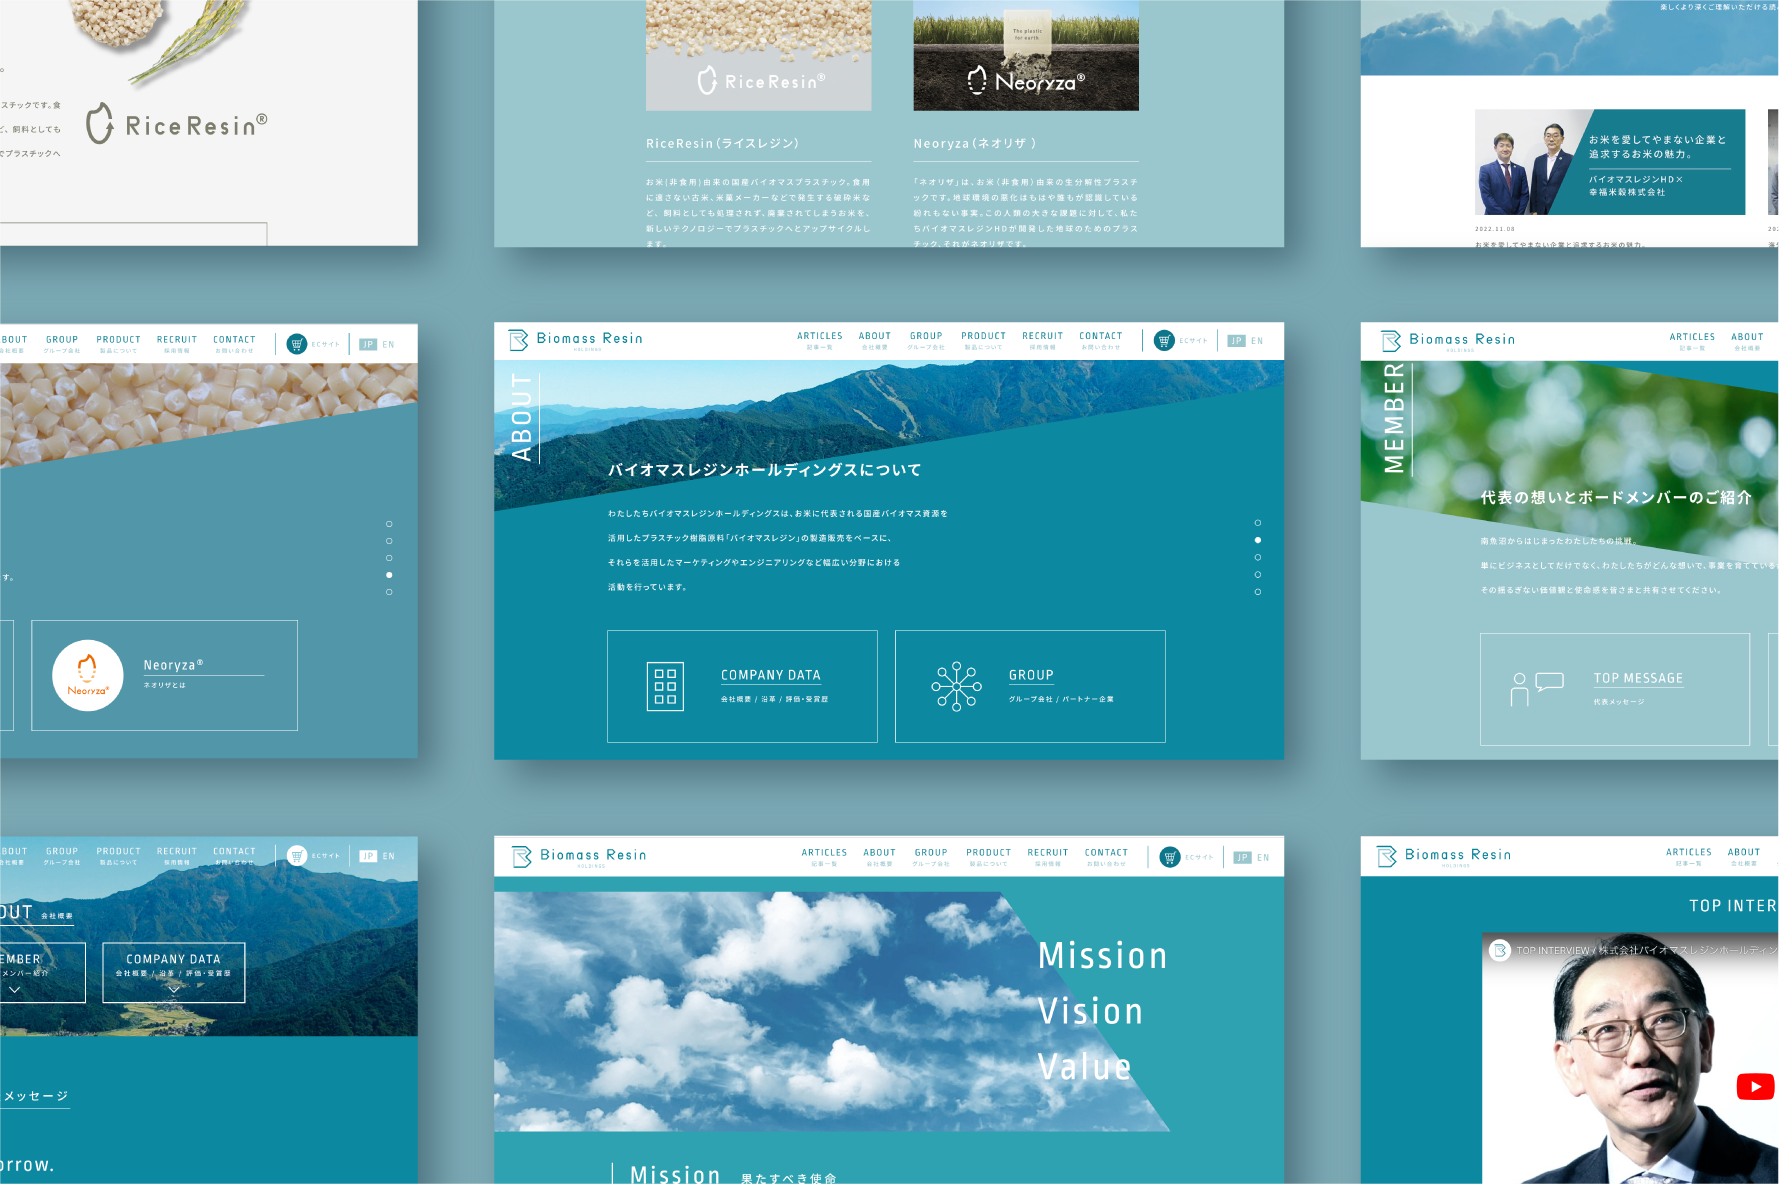Click the Neoryza(ネオリザ) heading
The image size is (1779, 1185).
[975, 144]
